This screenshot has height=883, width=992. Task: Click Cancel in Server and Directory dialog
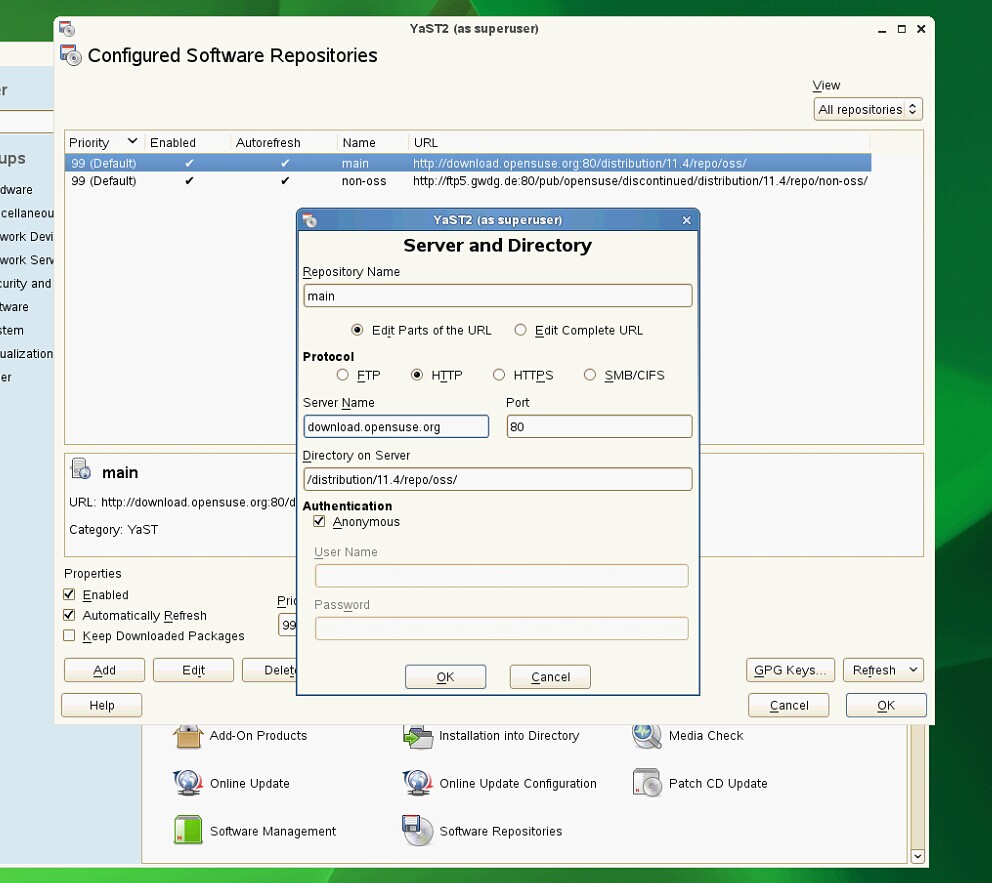550,677
